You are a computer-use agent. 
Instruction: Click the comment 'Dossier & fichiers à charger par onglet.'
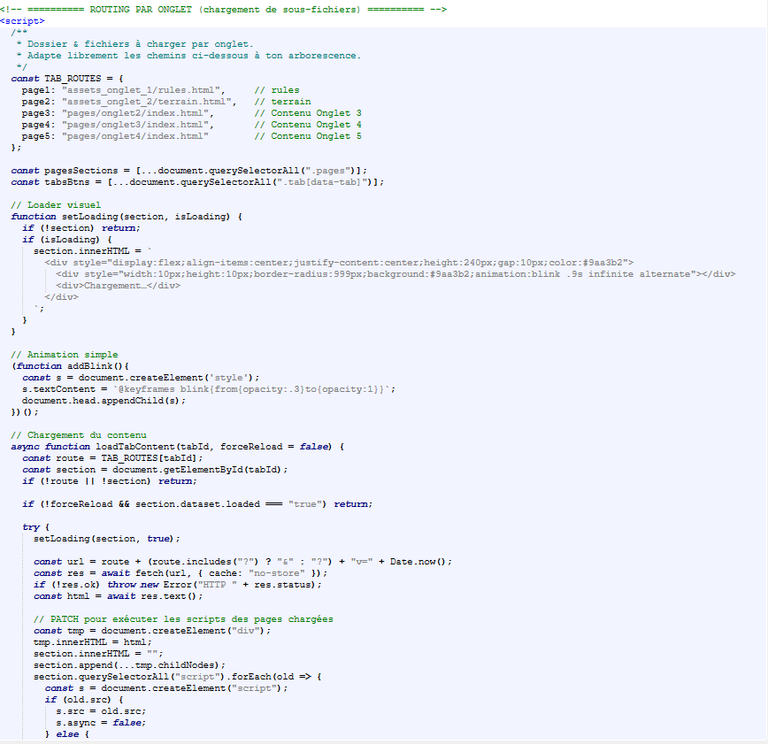140,44
